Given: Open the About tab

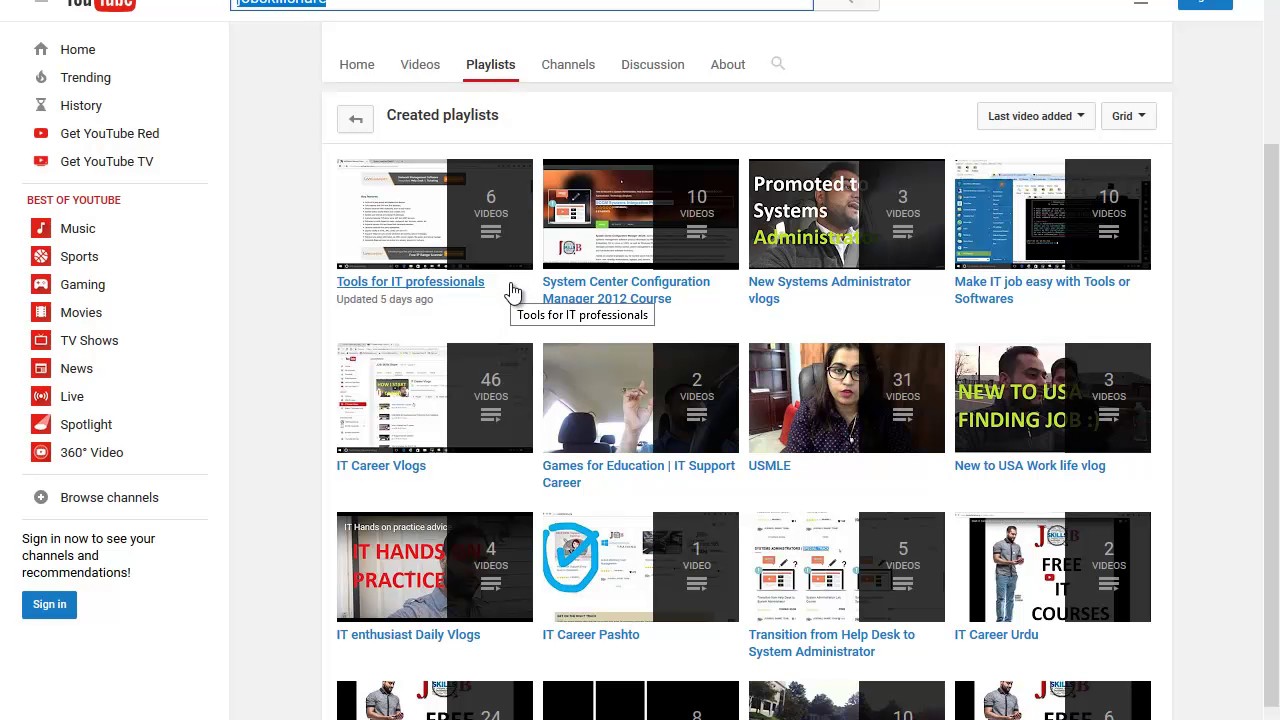Looking at the screenshot, I should pyautogui.click(x=728, y=64).
